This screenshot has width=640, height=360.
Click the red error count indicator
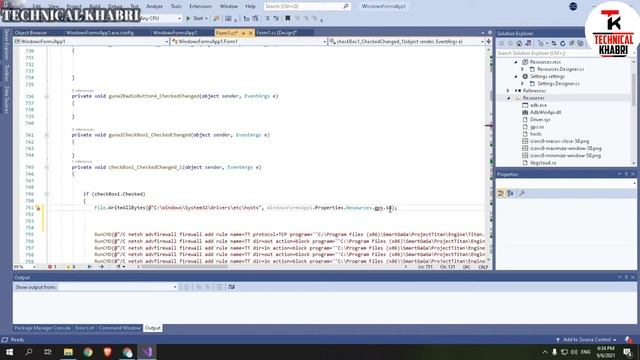coord(52,267)
